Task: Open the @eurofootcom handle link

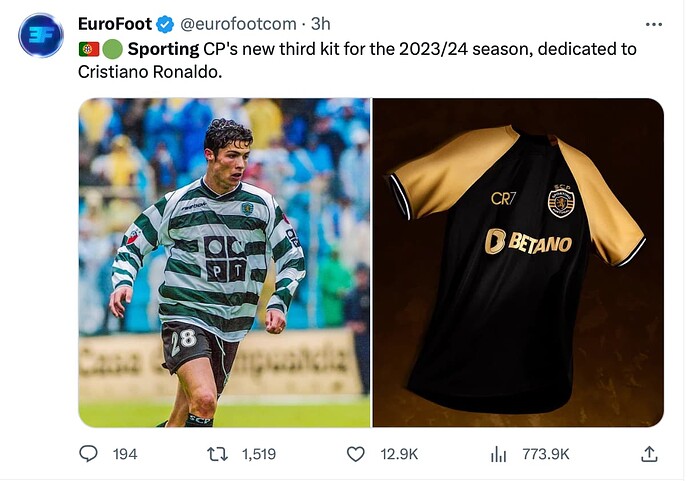Action: click(x=238, y=24)
